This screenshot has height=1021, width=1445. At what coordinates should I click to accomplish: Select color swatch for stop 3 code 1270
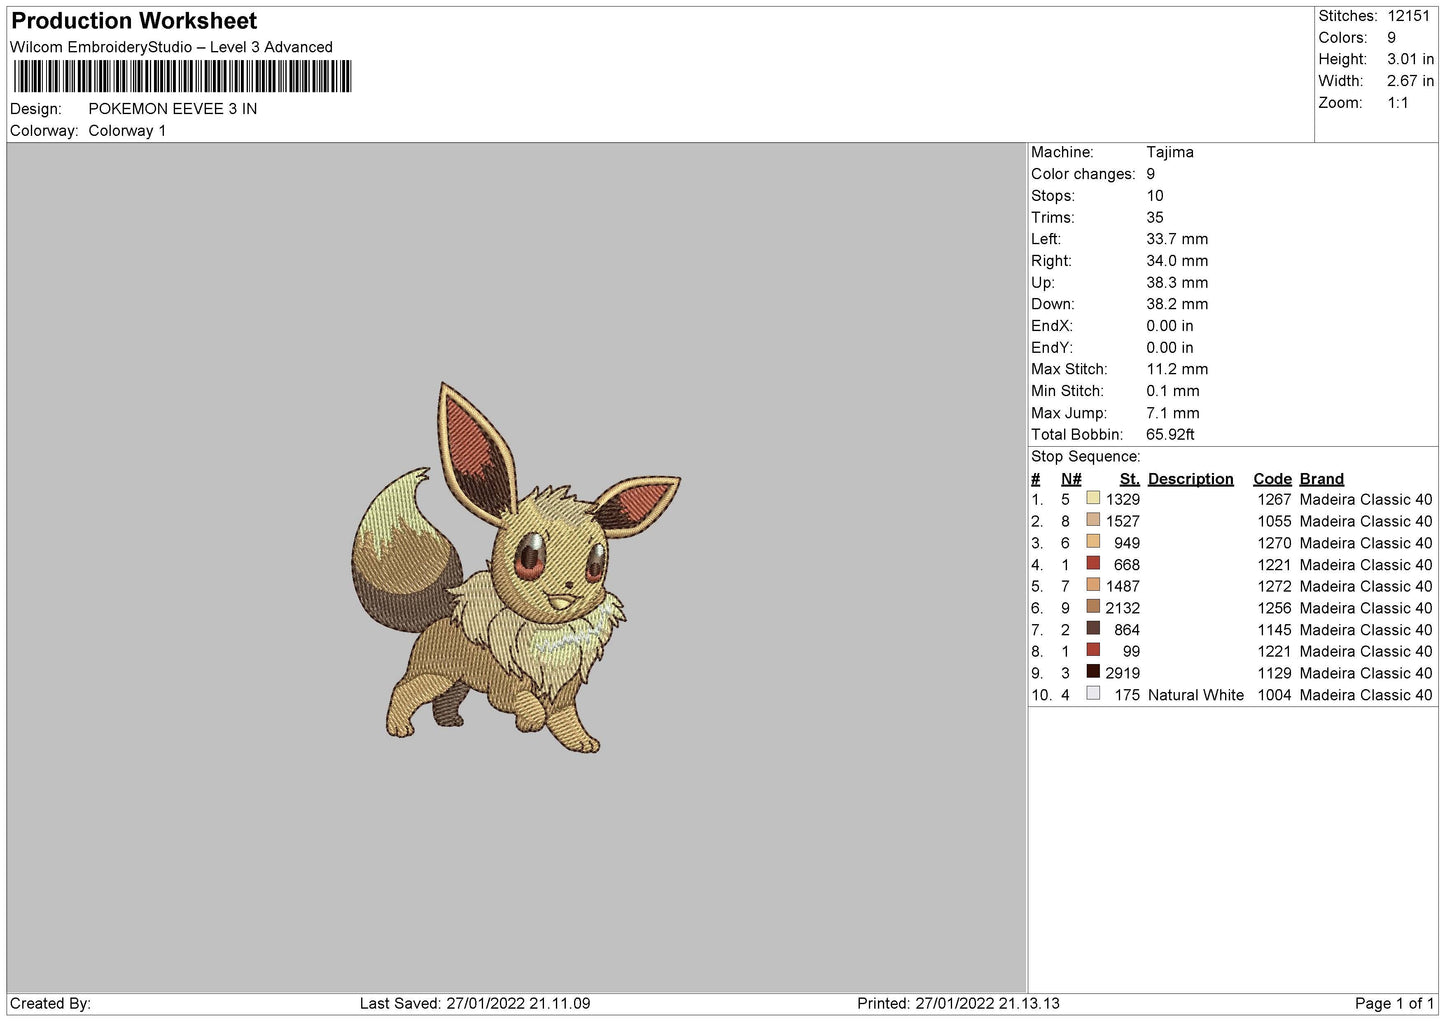(1093, 542)
